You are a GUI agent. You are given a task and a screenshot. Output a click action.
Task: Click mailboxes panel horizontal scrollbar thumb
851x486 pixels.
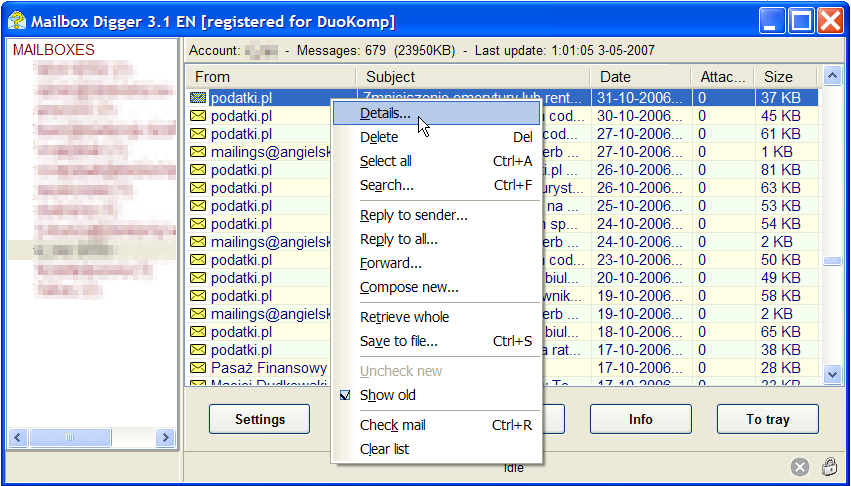(71, 437)
